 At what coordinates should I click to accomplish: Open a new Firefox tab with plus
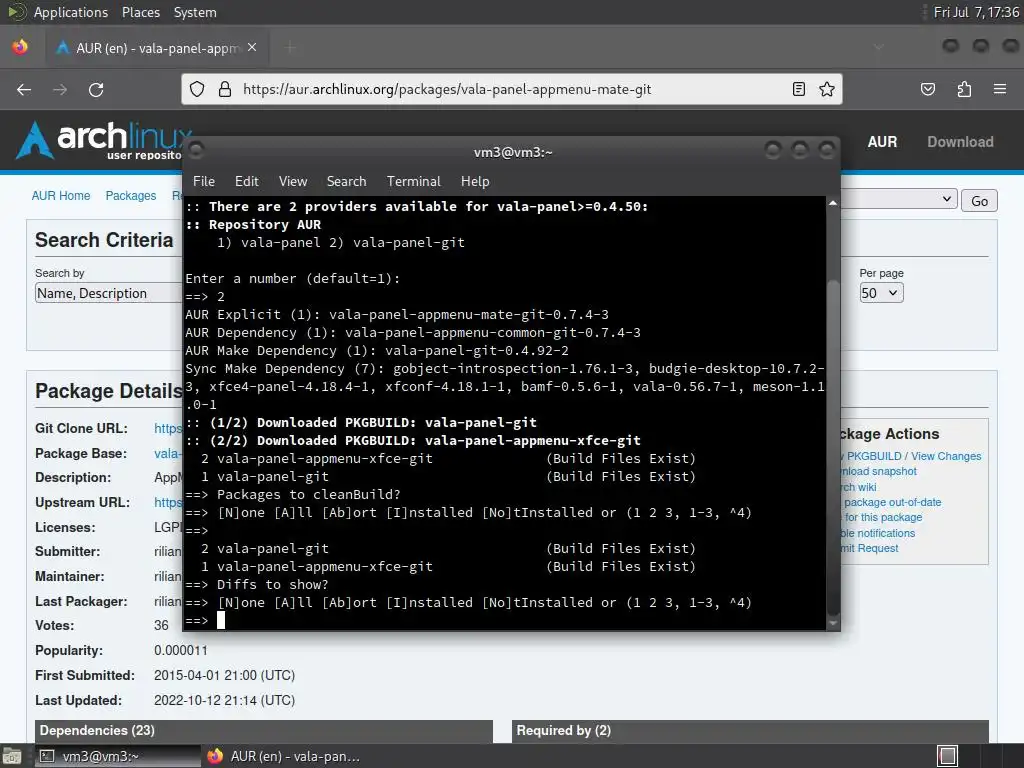(290, 48)
